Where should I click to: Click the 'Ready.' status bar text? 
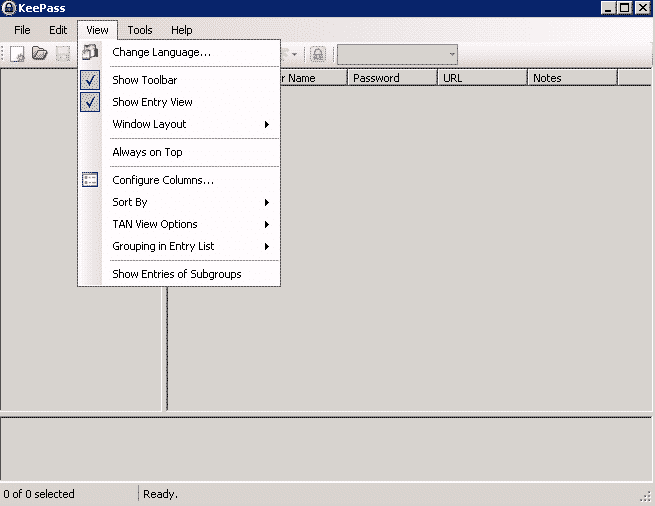160,494
